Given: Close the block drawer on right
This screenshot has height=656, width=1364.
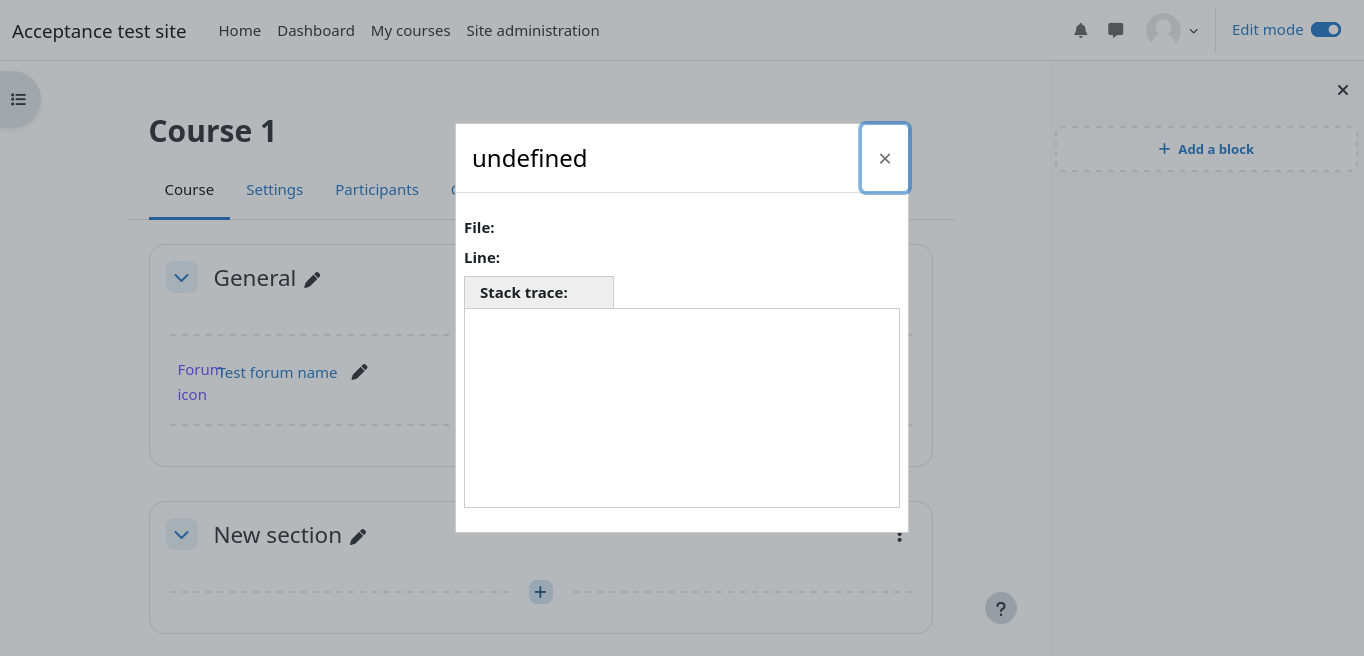Looking at the screenshot, I should click(1342, 90).
